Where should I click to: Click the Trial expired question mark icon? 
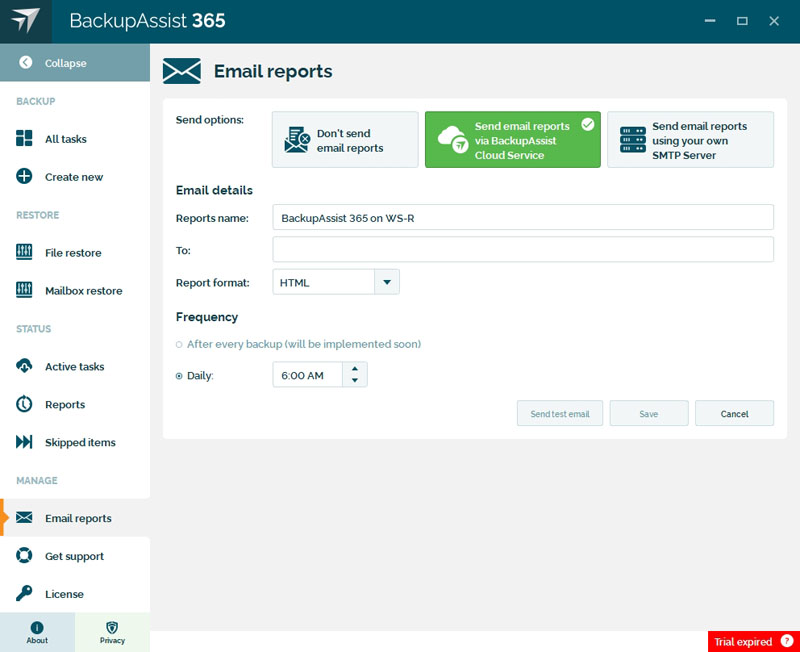coord(787,641)
